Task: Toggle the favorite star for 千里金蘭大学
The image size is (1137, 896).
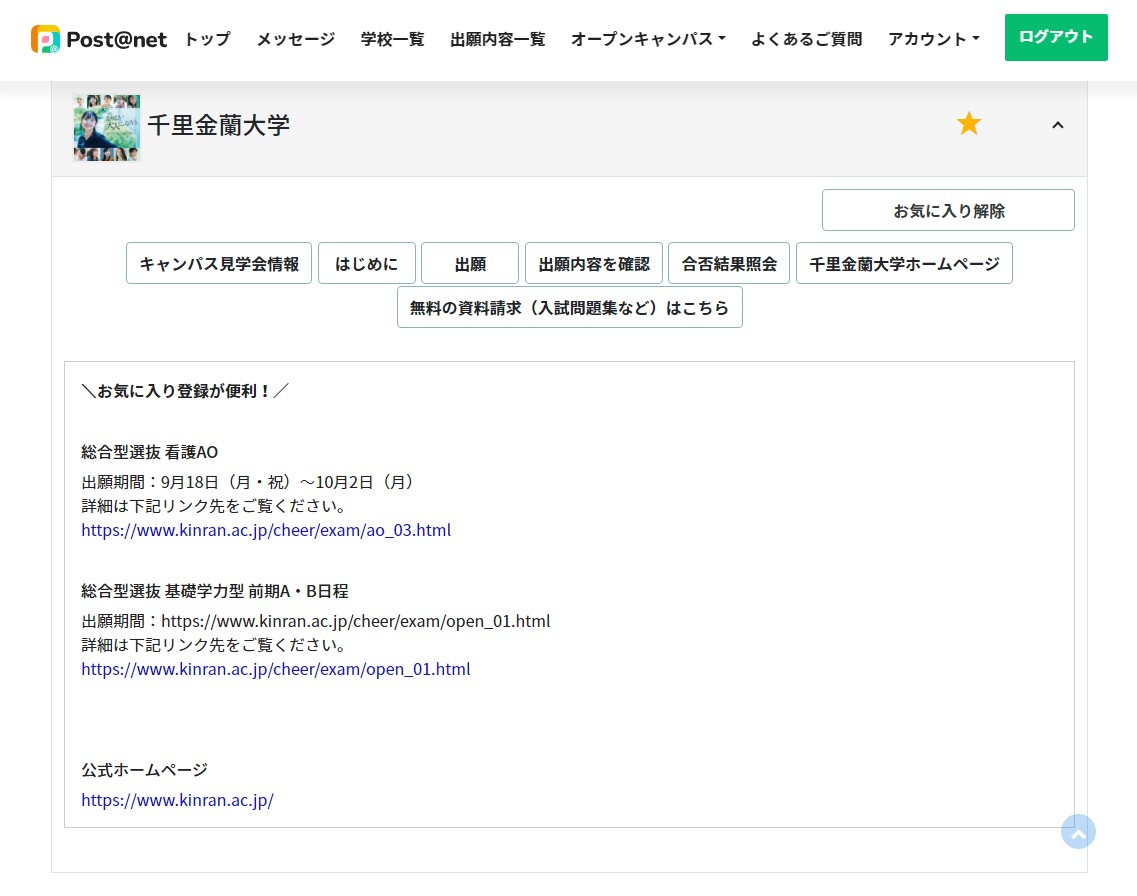Action: [x=968, y=124]
